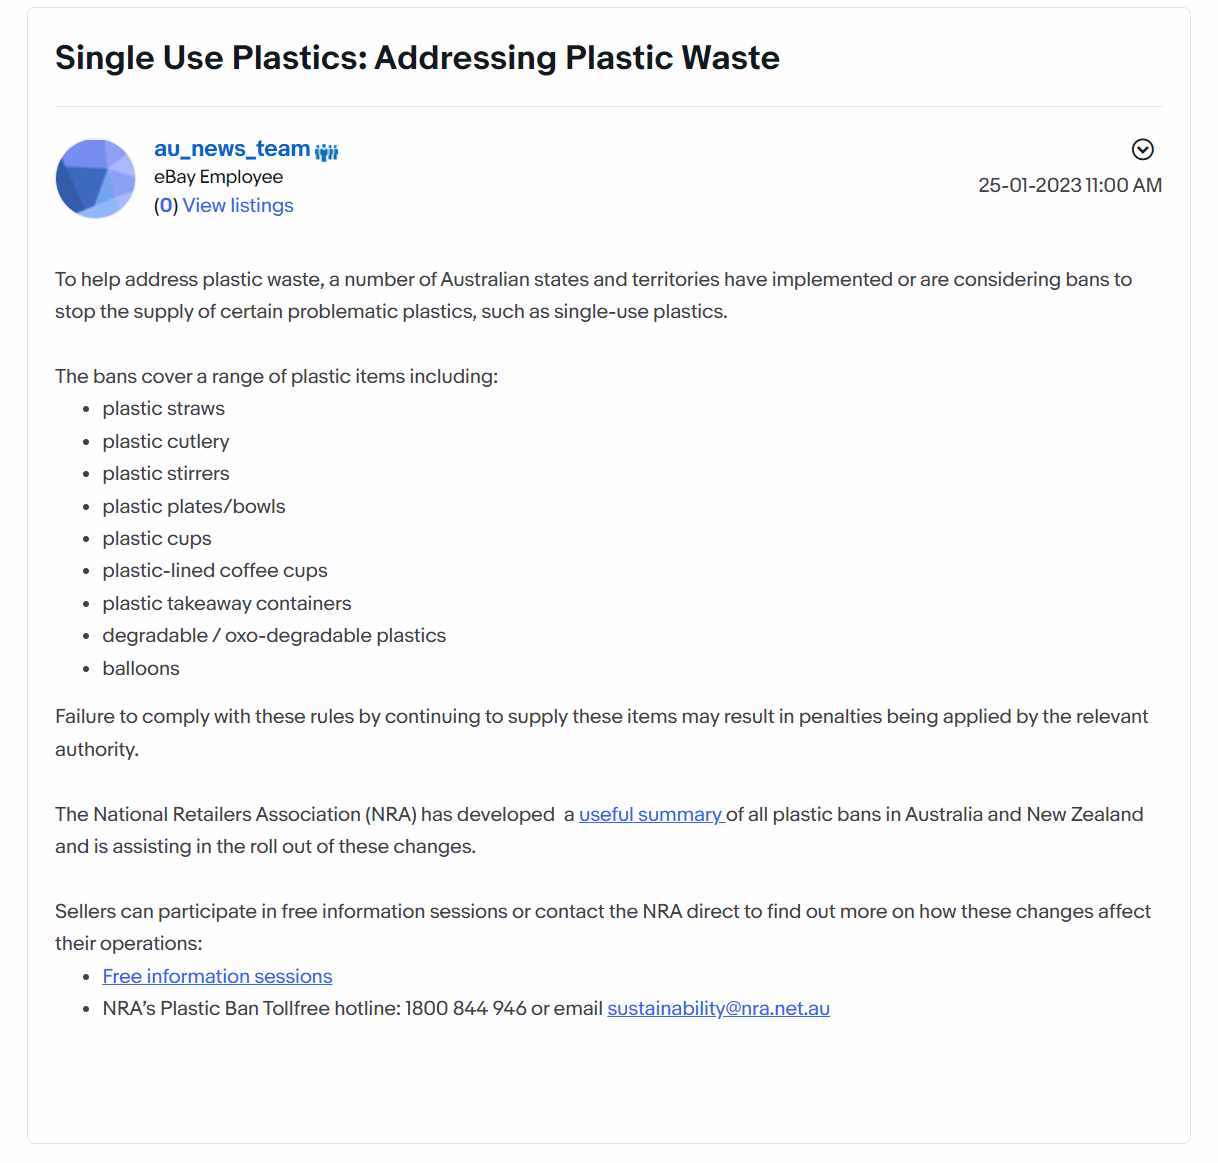Click the 1800 844 946 hotline number
The width and height of the screenshot is (1218, 1163).
pos(465,1008)
